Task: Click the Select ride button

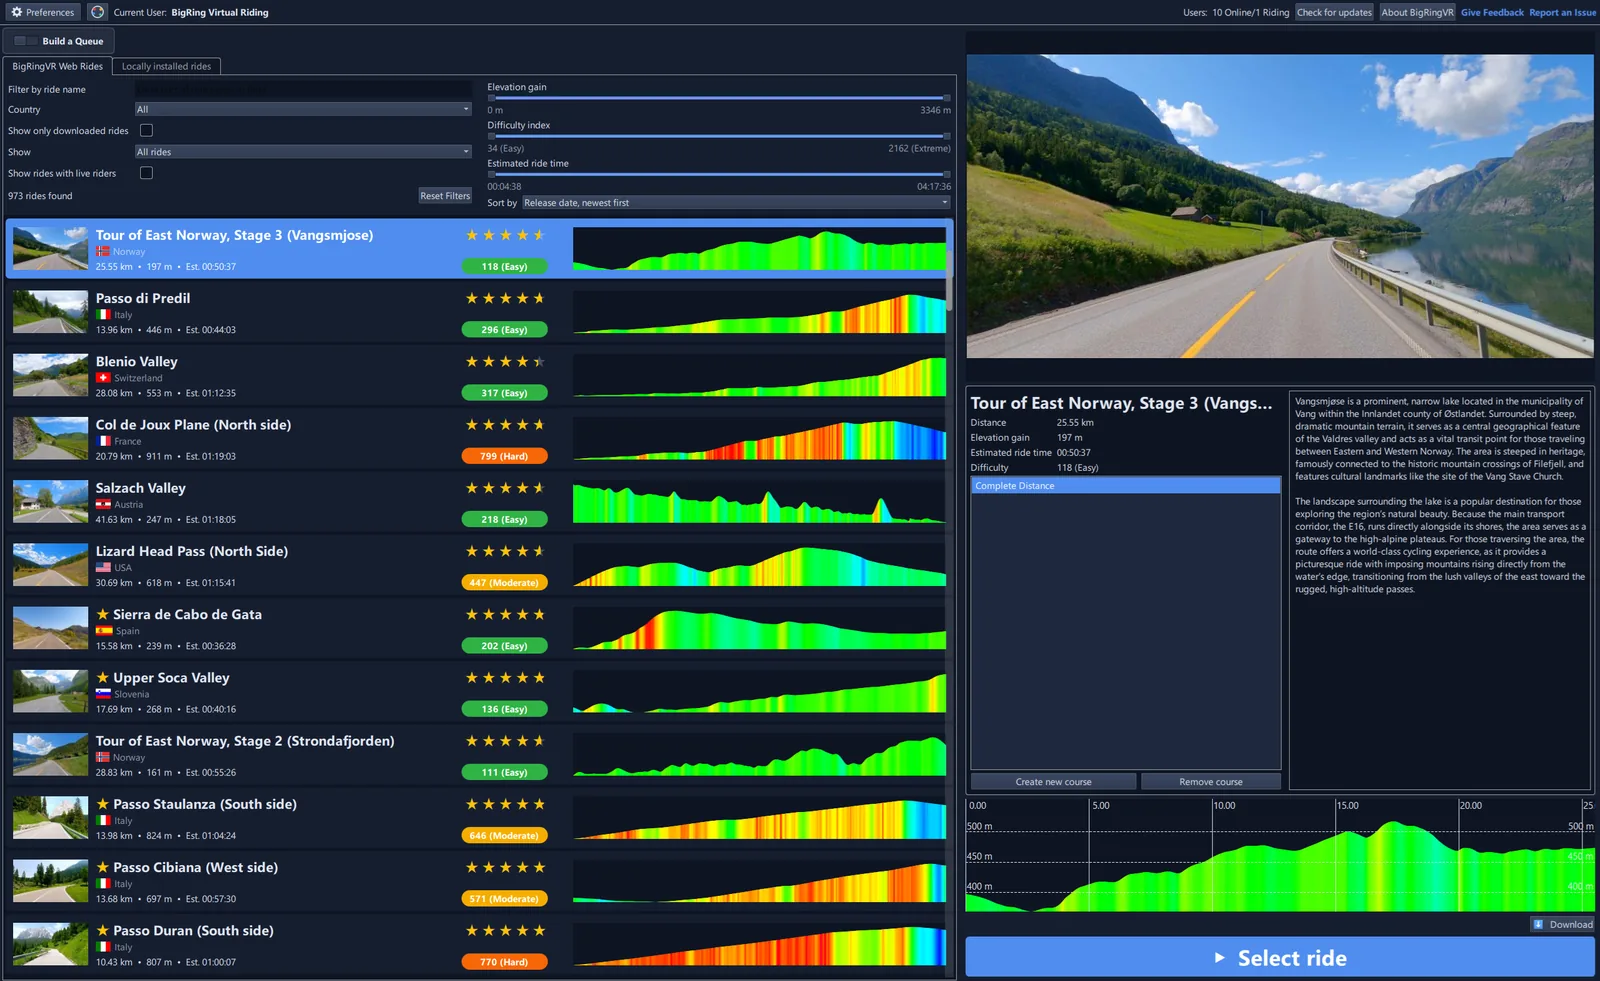Action: pyautogui.click(x=1280, y=957)
